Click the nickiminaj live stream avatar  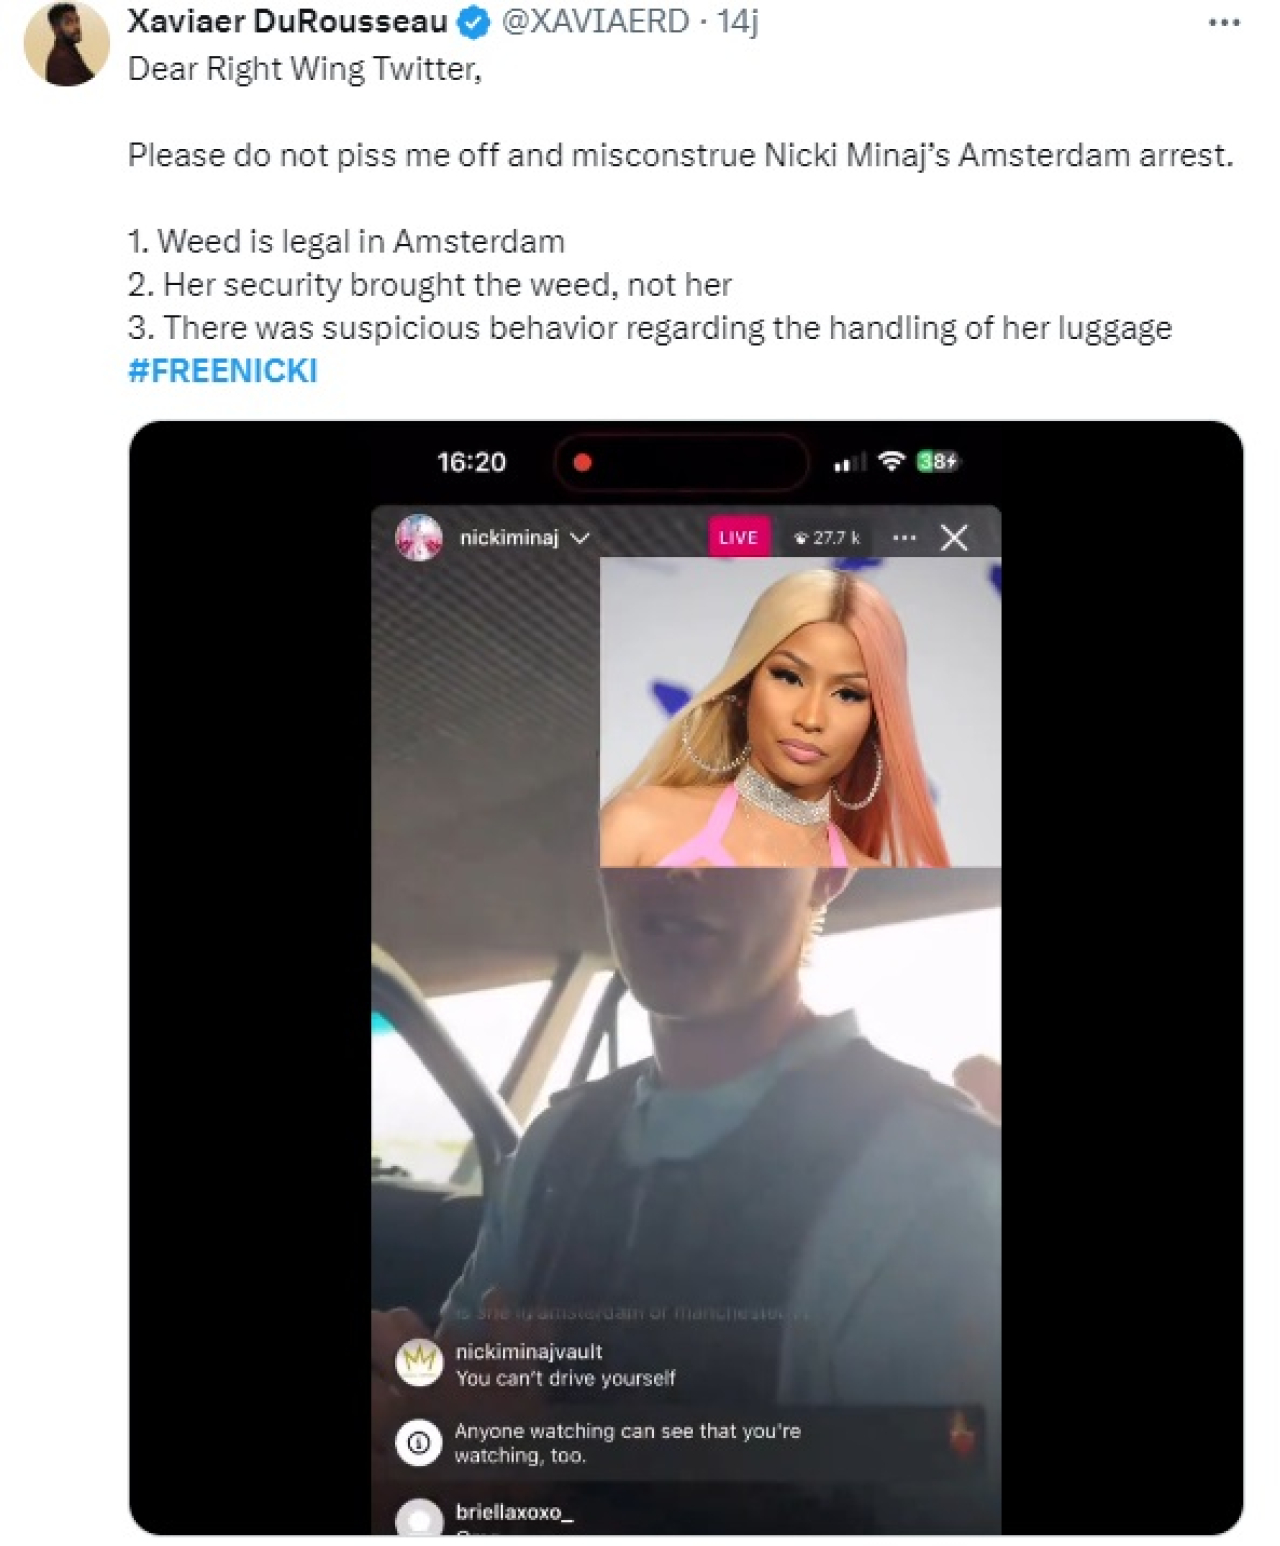point(419,538)
